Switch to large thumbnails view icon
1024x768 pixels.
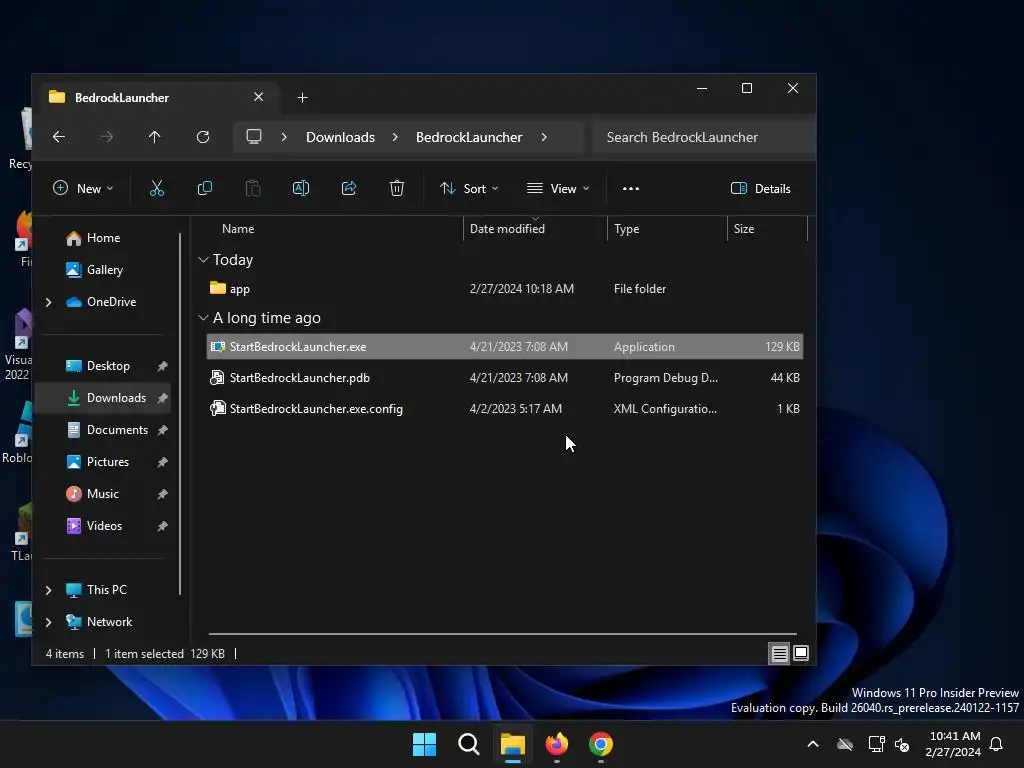point(801,653)
